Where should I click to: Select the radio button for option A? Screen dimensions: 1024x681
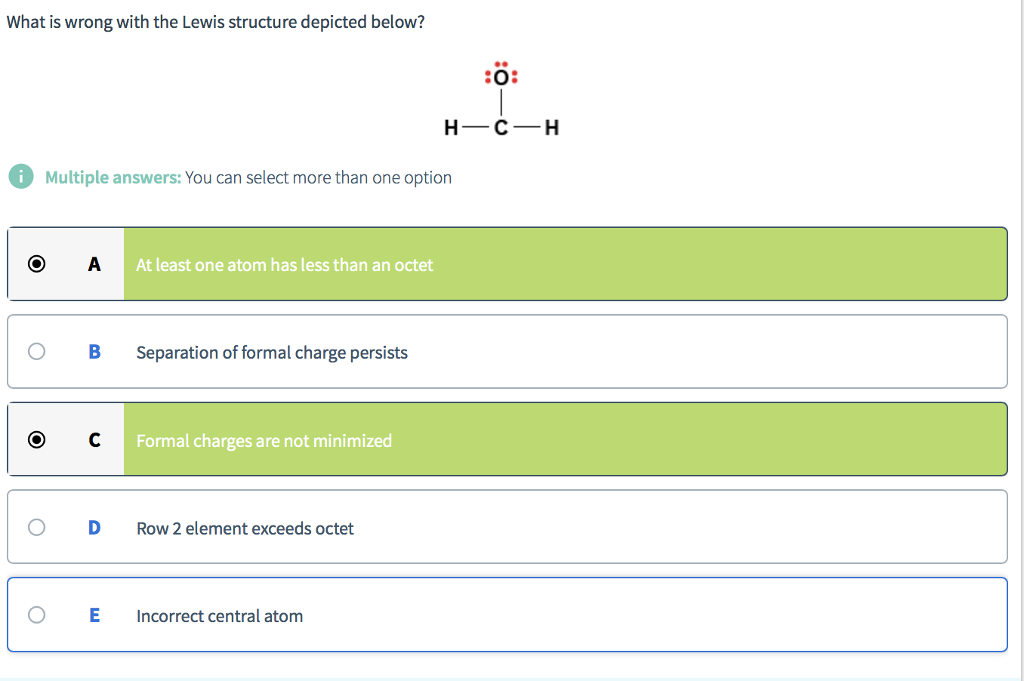coord(37,263)
